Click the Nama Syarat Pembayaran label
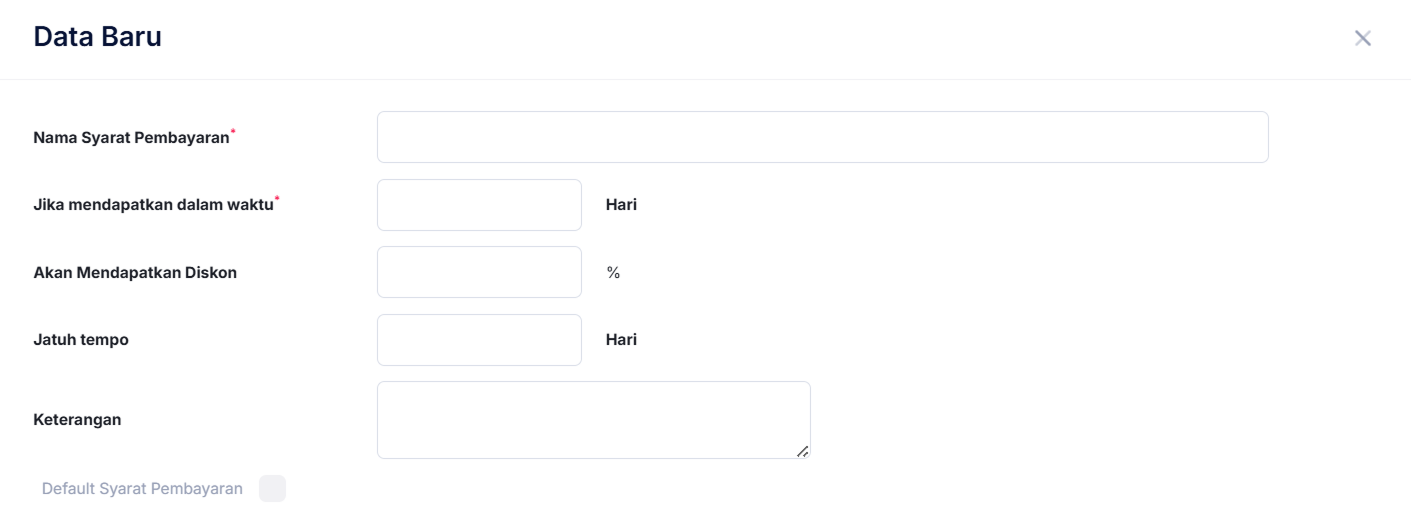 pyautogui.click(x=131, y=137)
